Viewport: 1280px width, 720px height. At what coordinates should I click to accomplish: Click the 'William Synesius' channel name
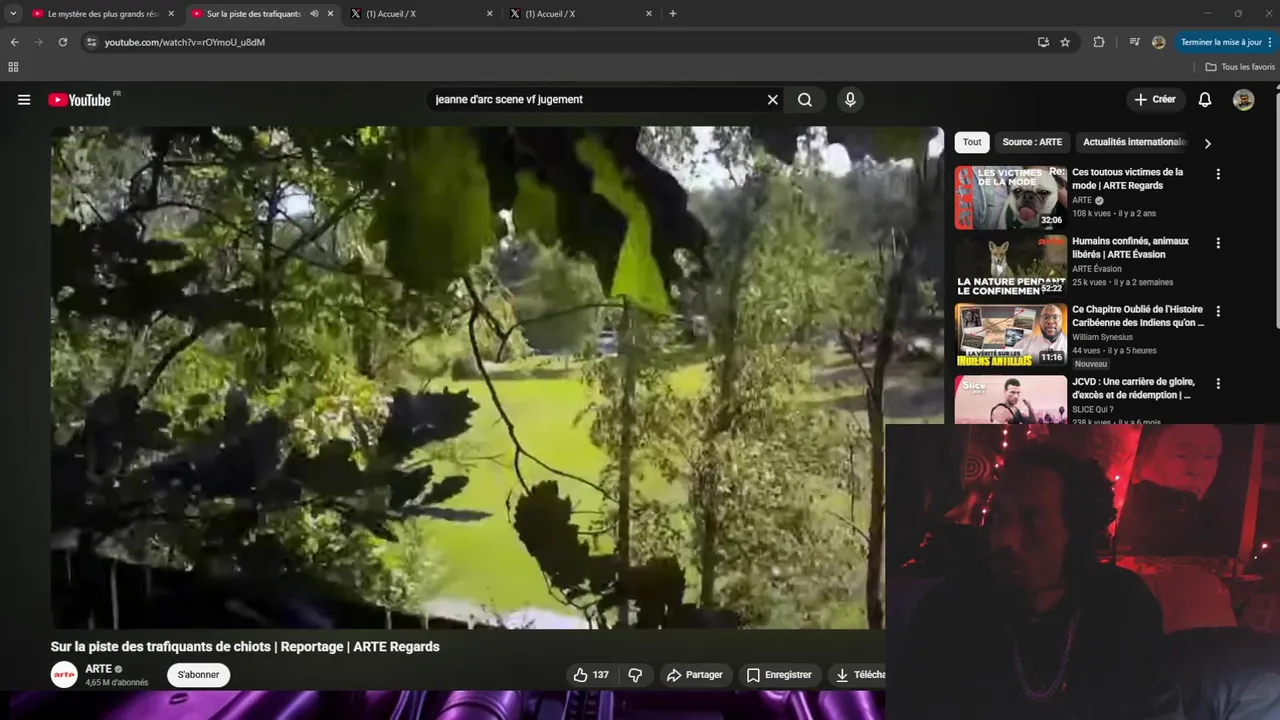pos(1102,337)
